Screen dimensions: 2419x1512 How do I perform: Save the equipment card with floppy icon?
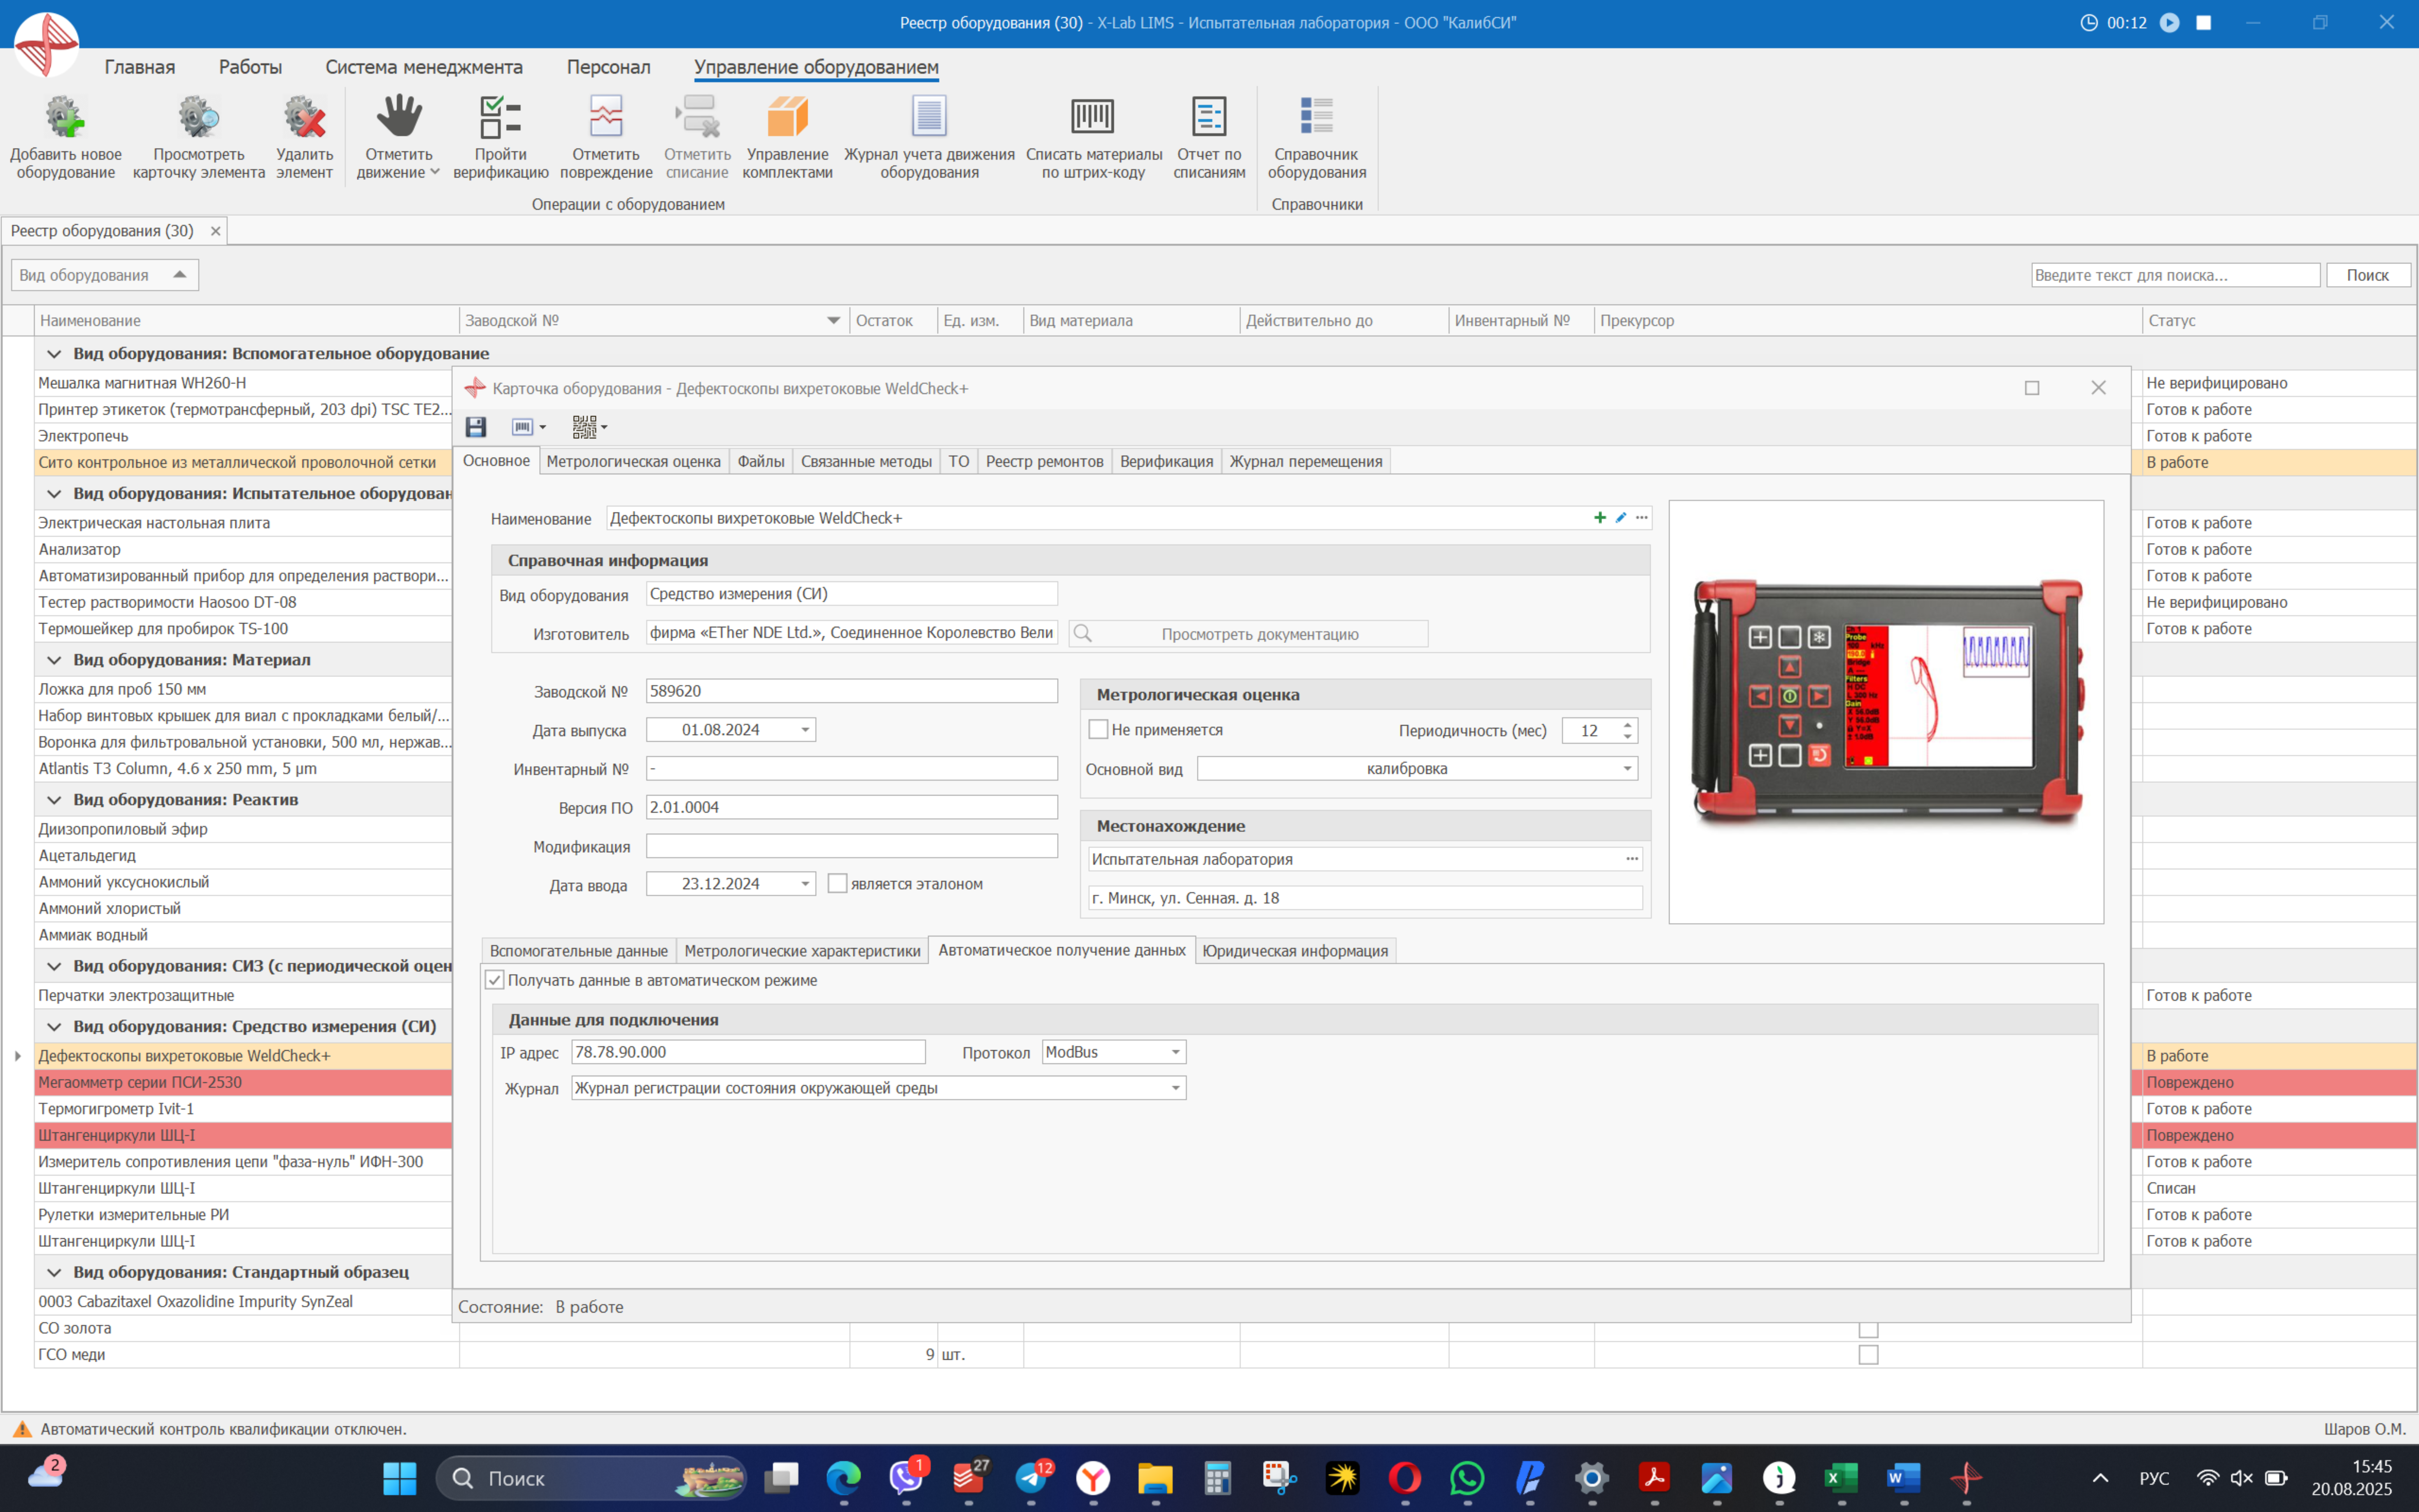[x=476, y=427]
